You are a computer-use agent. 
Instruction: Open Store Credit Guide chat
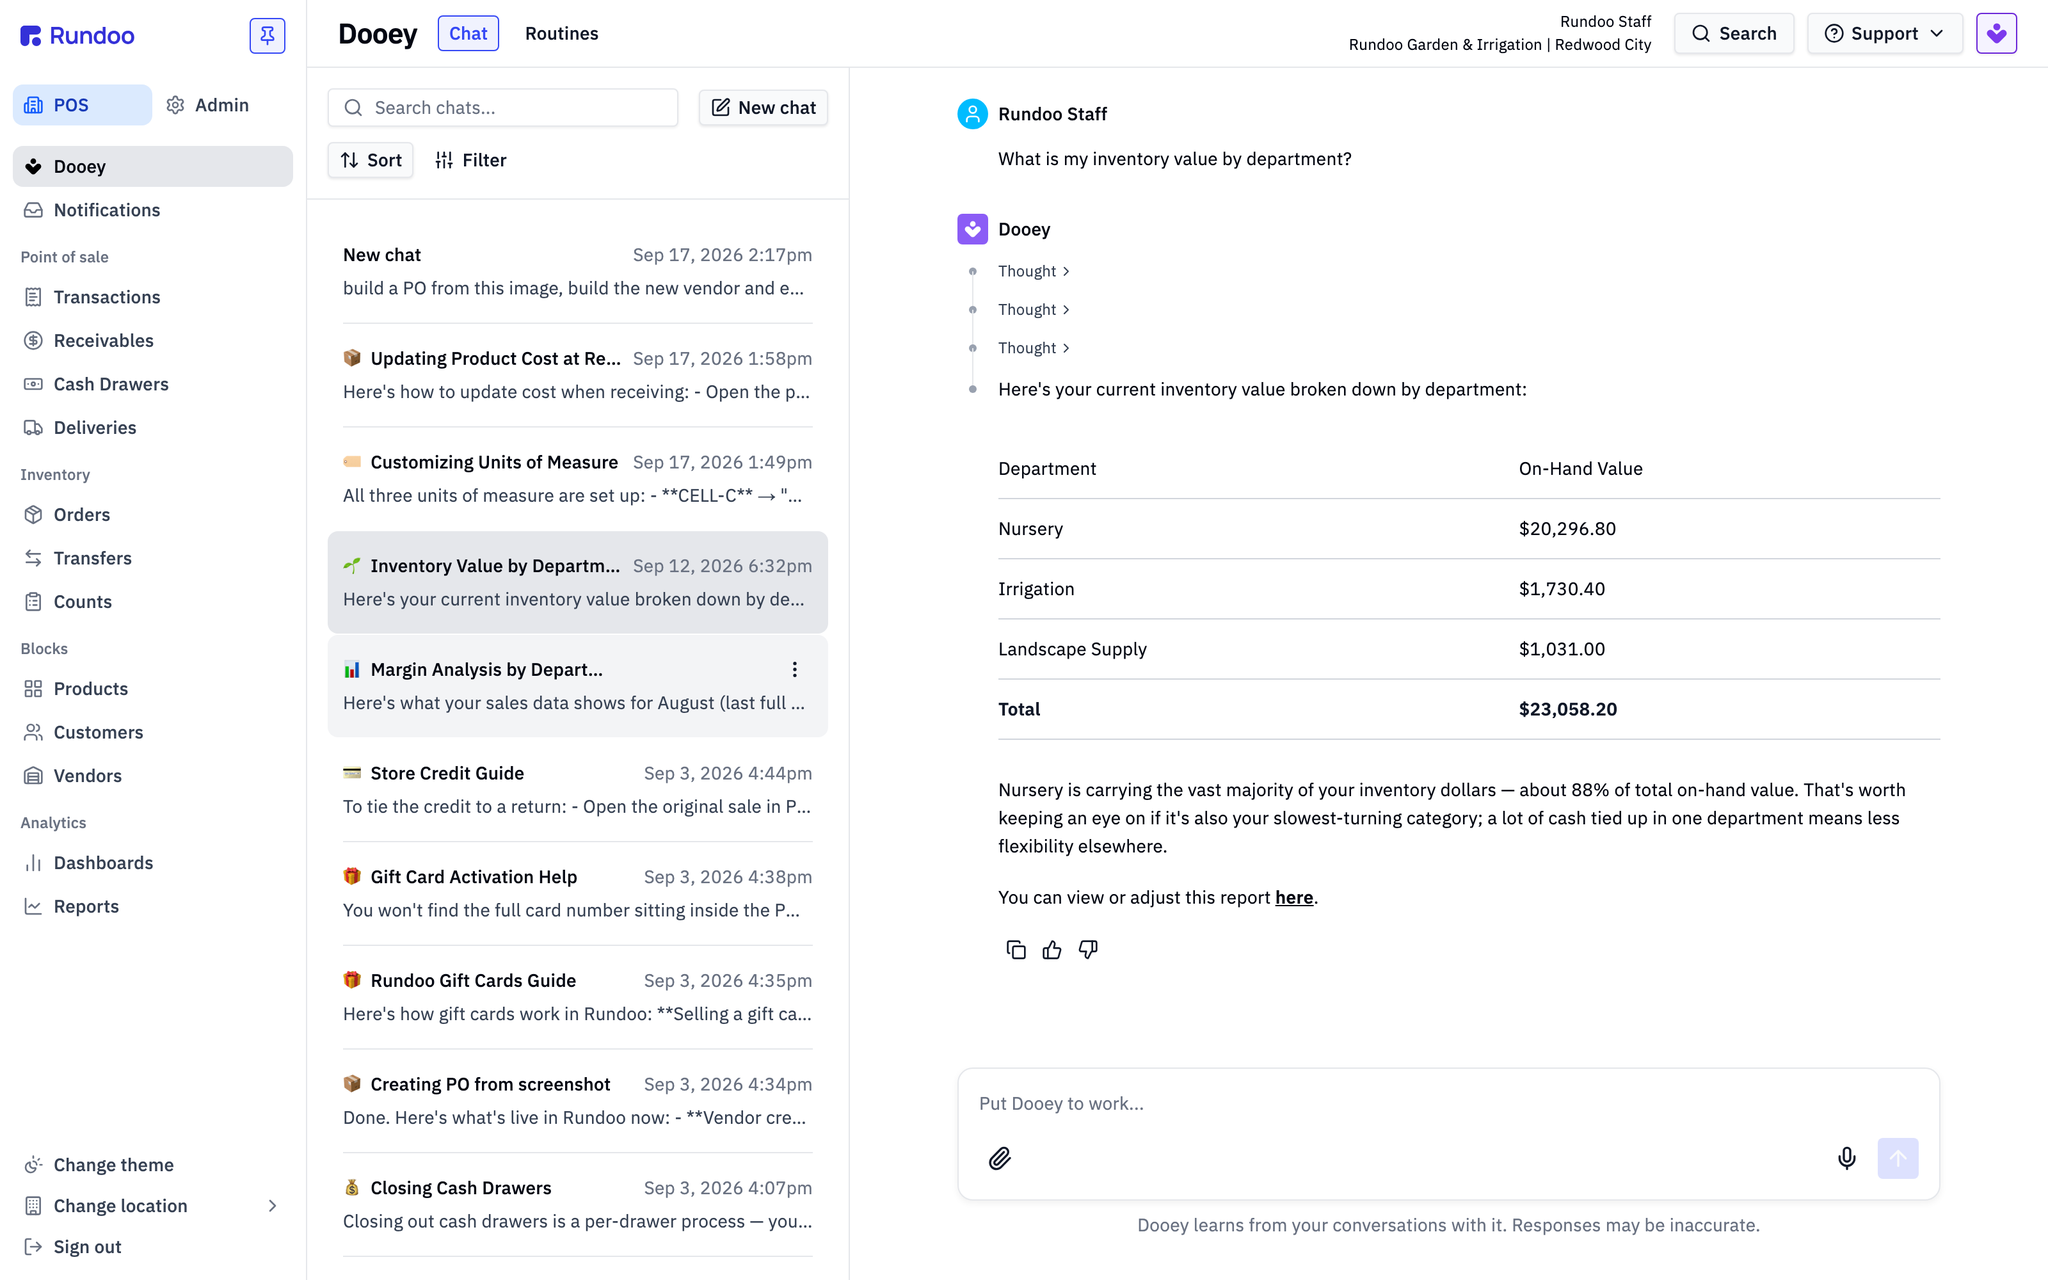coord(577,790)
